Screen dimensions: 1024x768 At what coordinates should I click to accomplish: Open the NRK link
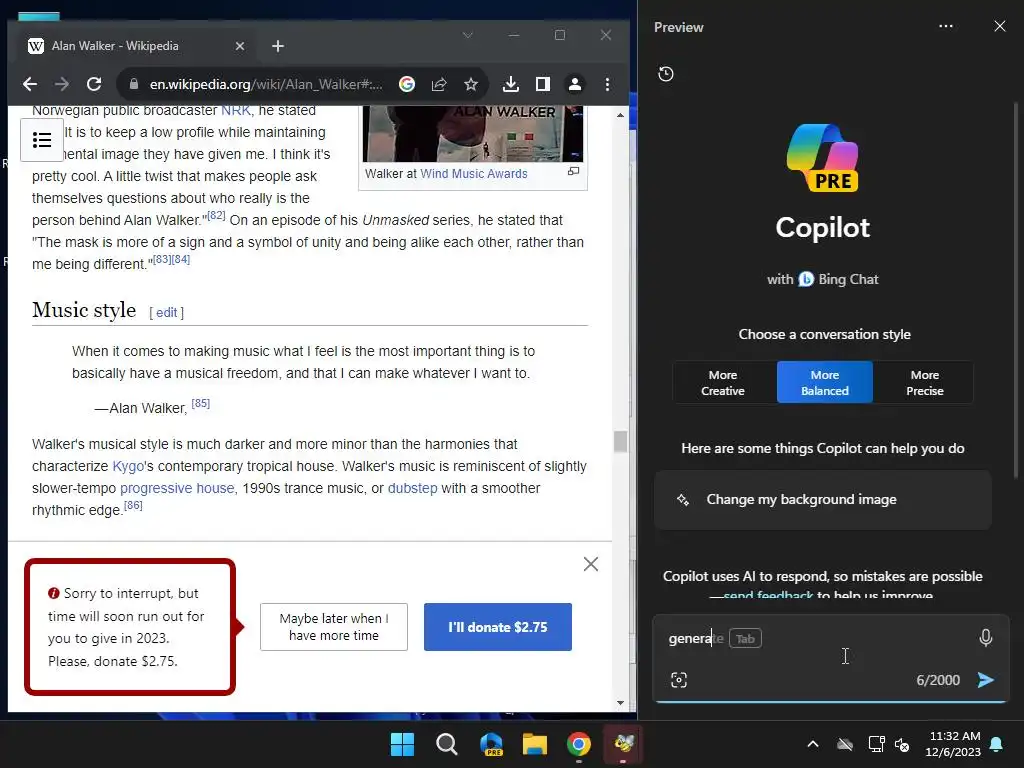click(x=235, y=110)
